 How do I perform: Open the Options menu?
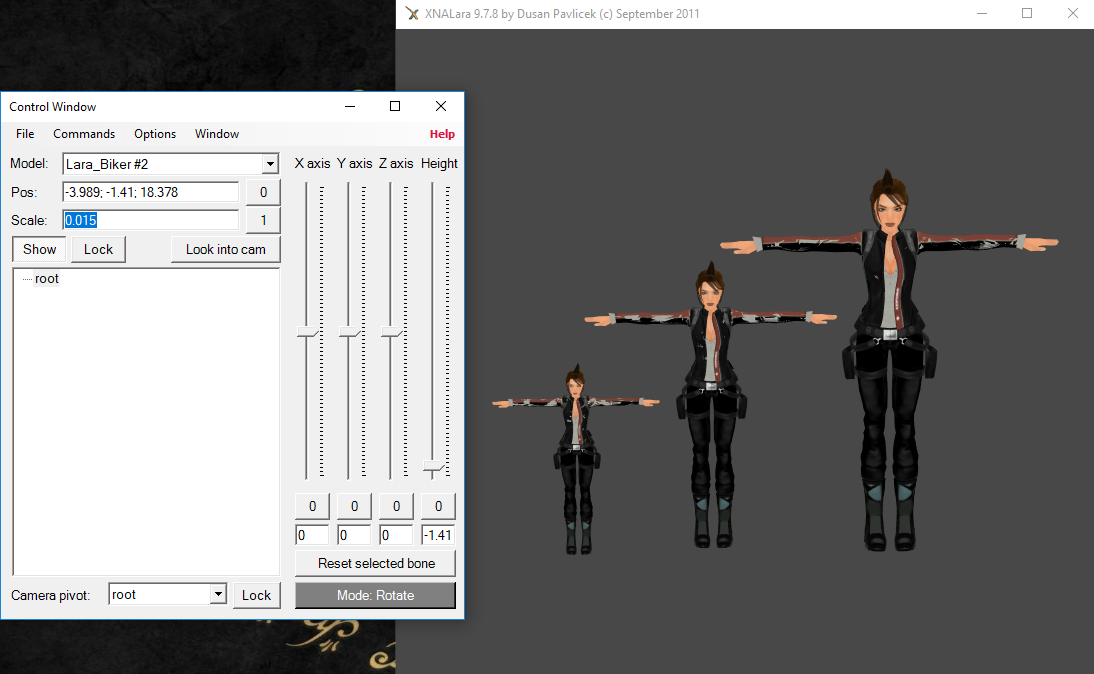coord(155,133)
